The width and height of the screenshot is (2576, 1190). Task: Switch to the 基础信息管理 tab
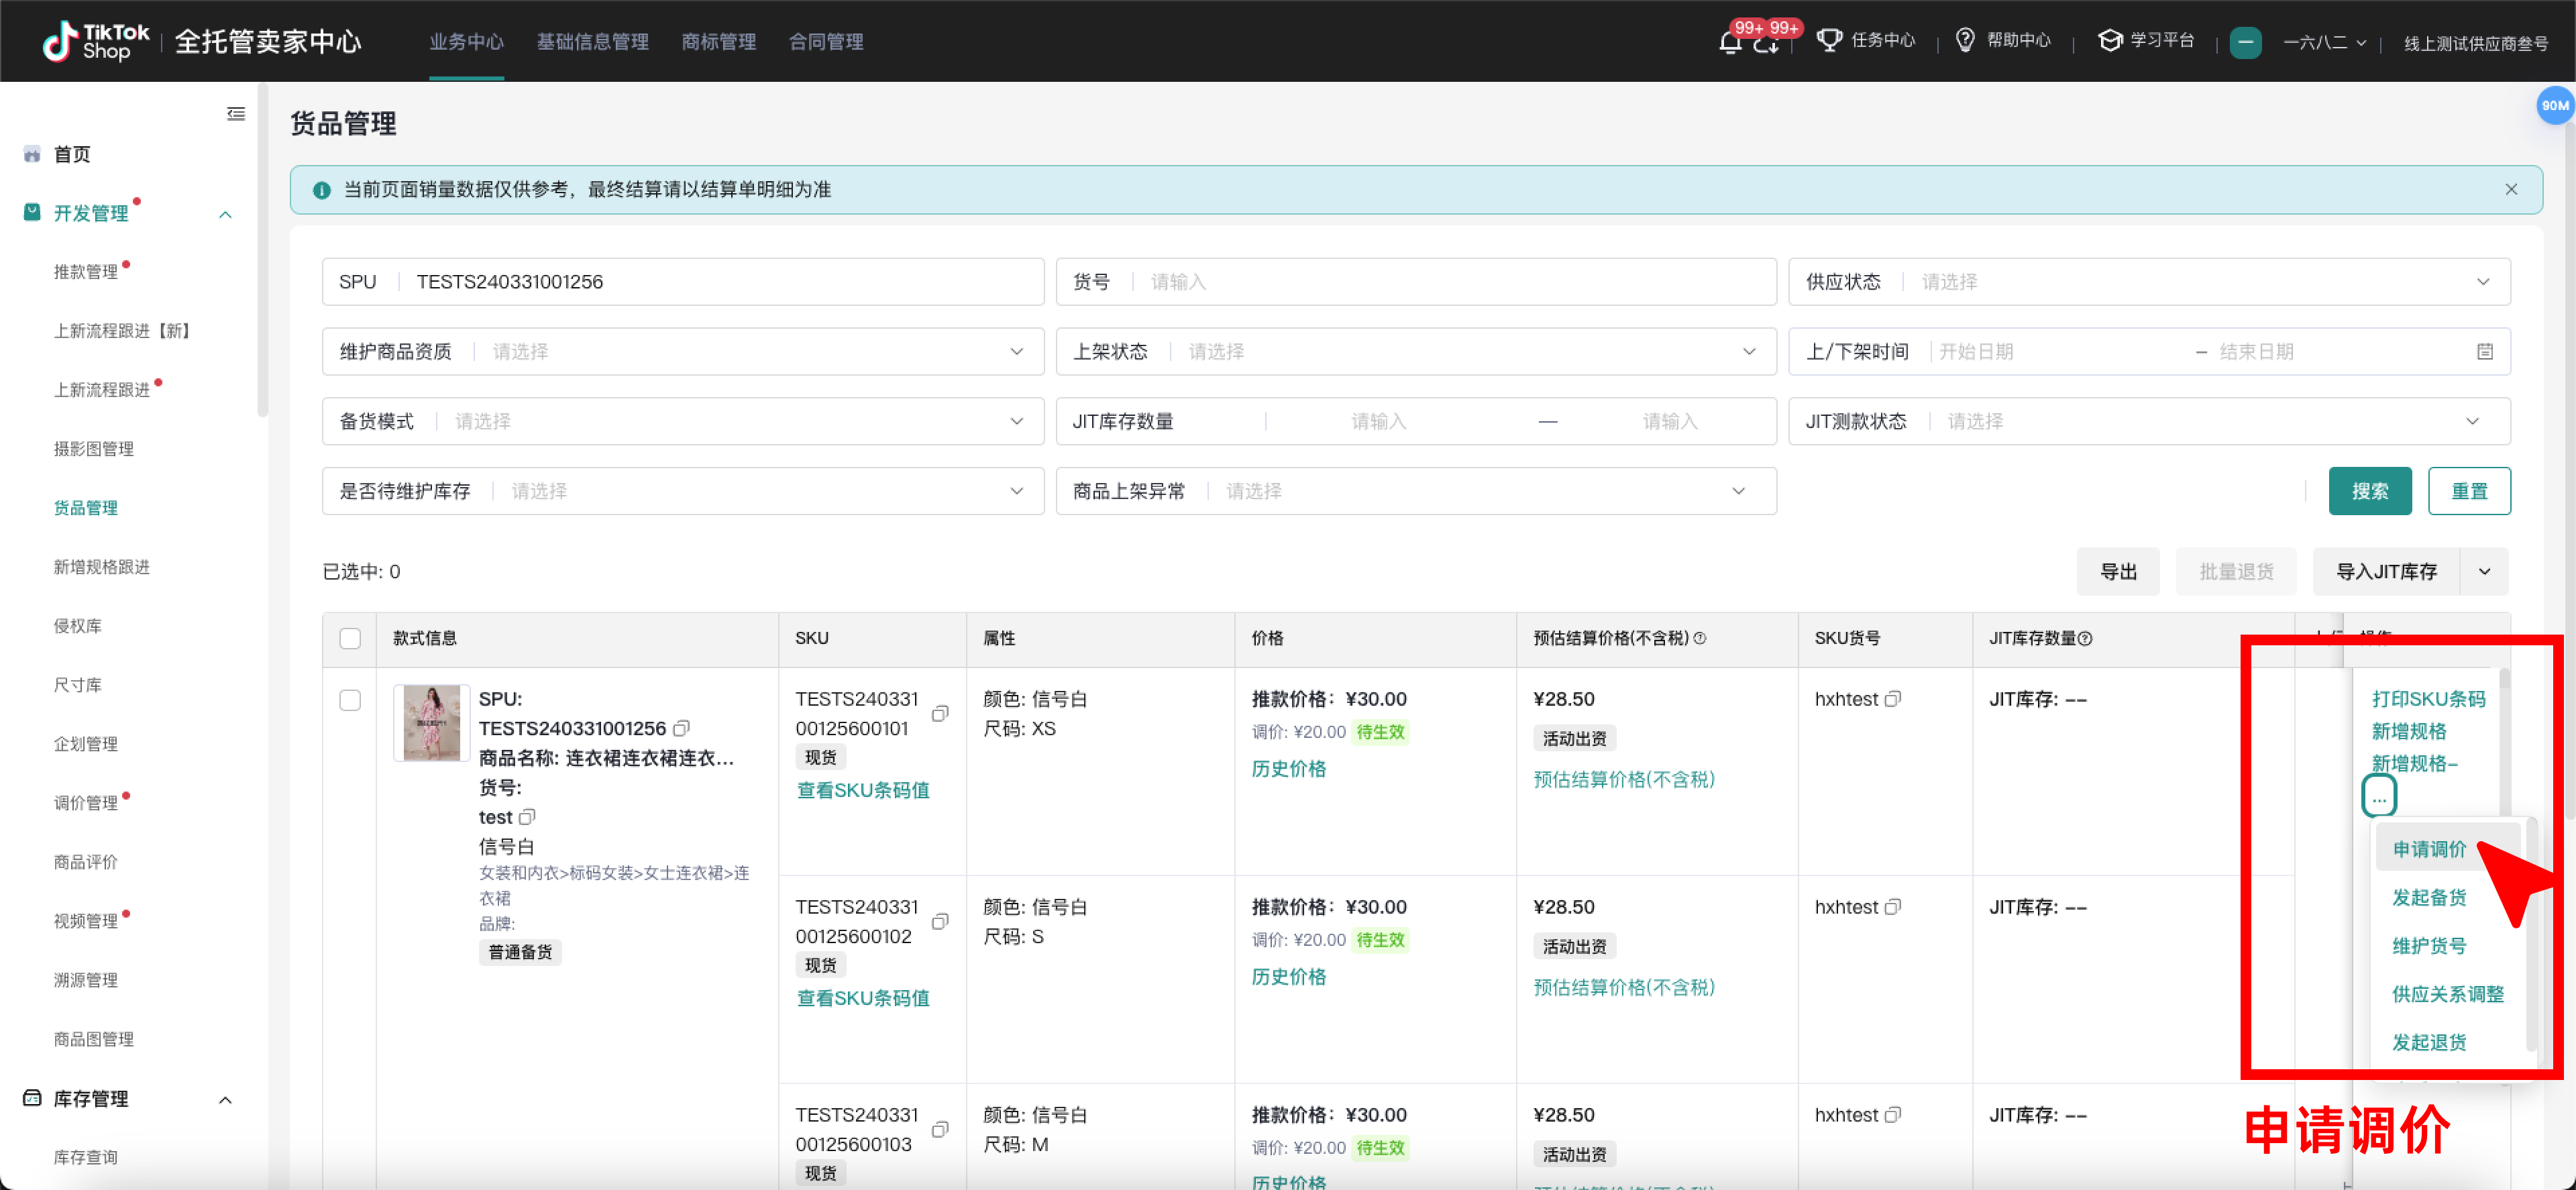pos(592,42)
